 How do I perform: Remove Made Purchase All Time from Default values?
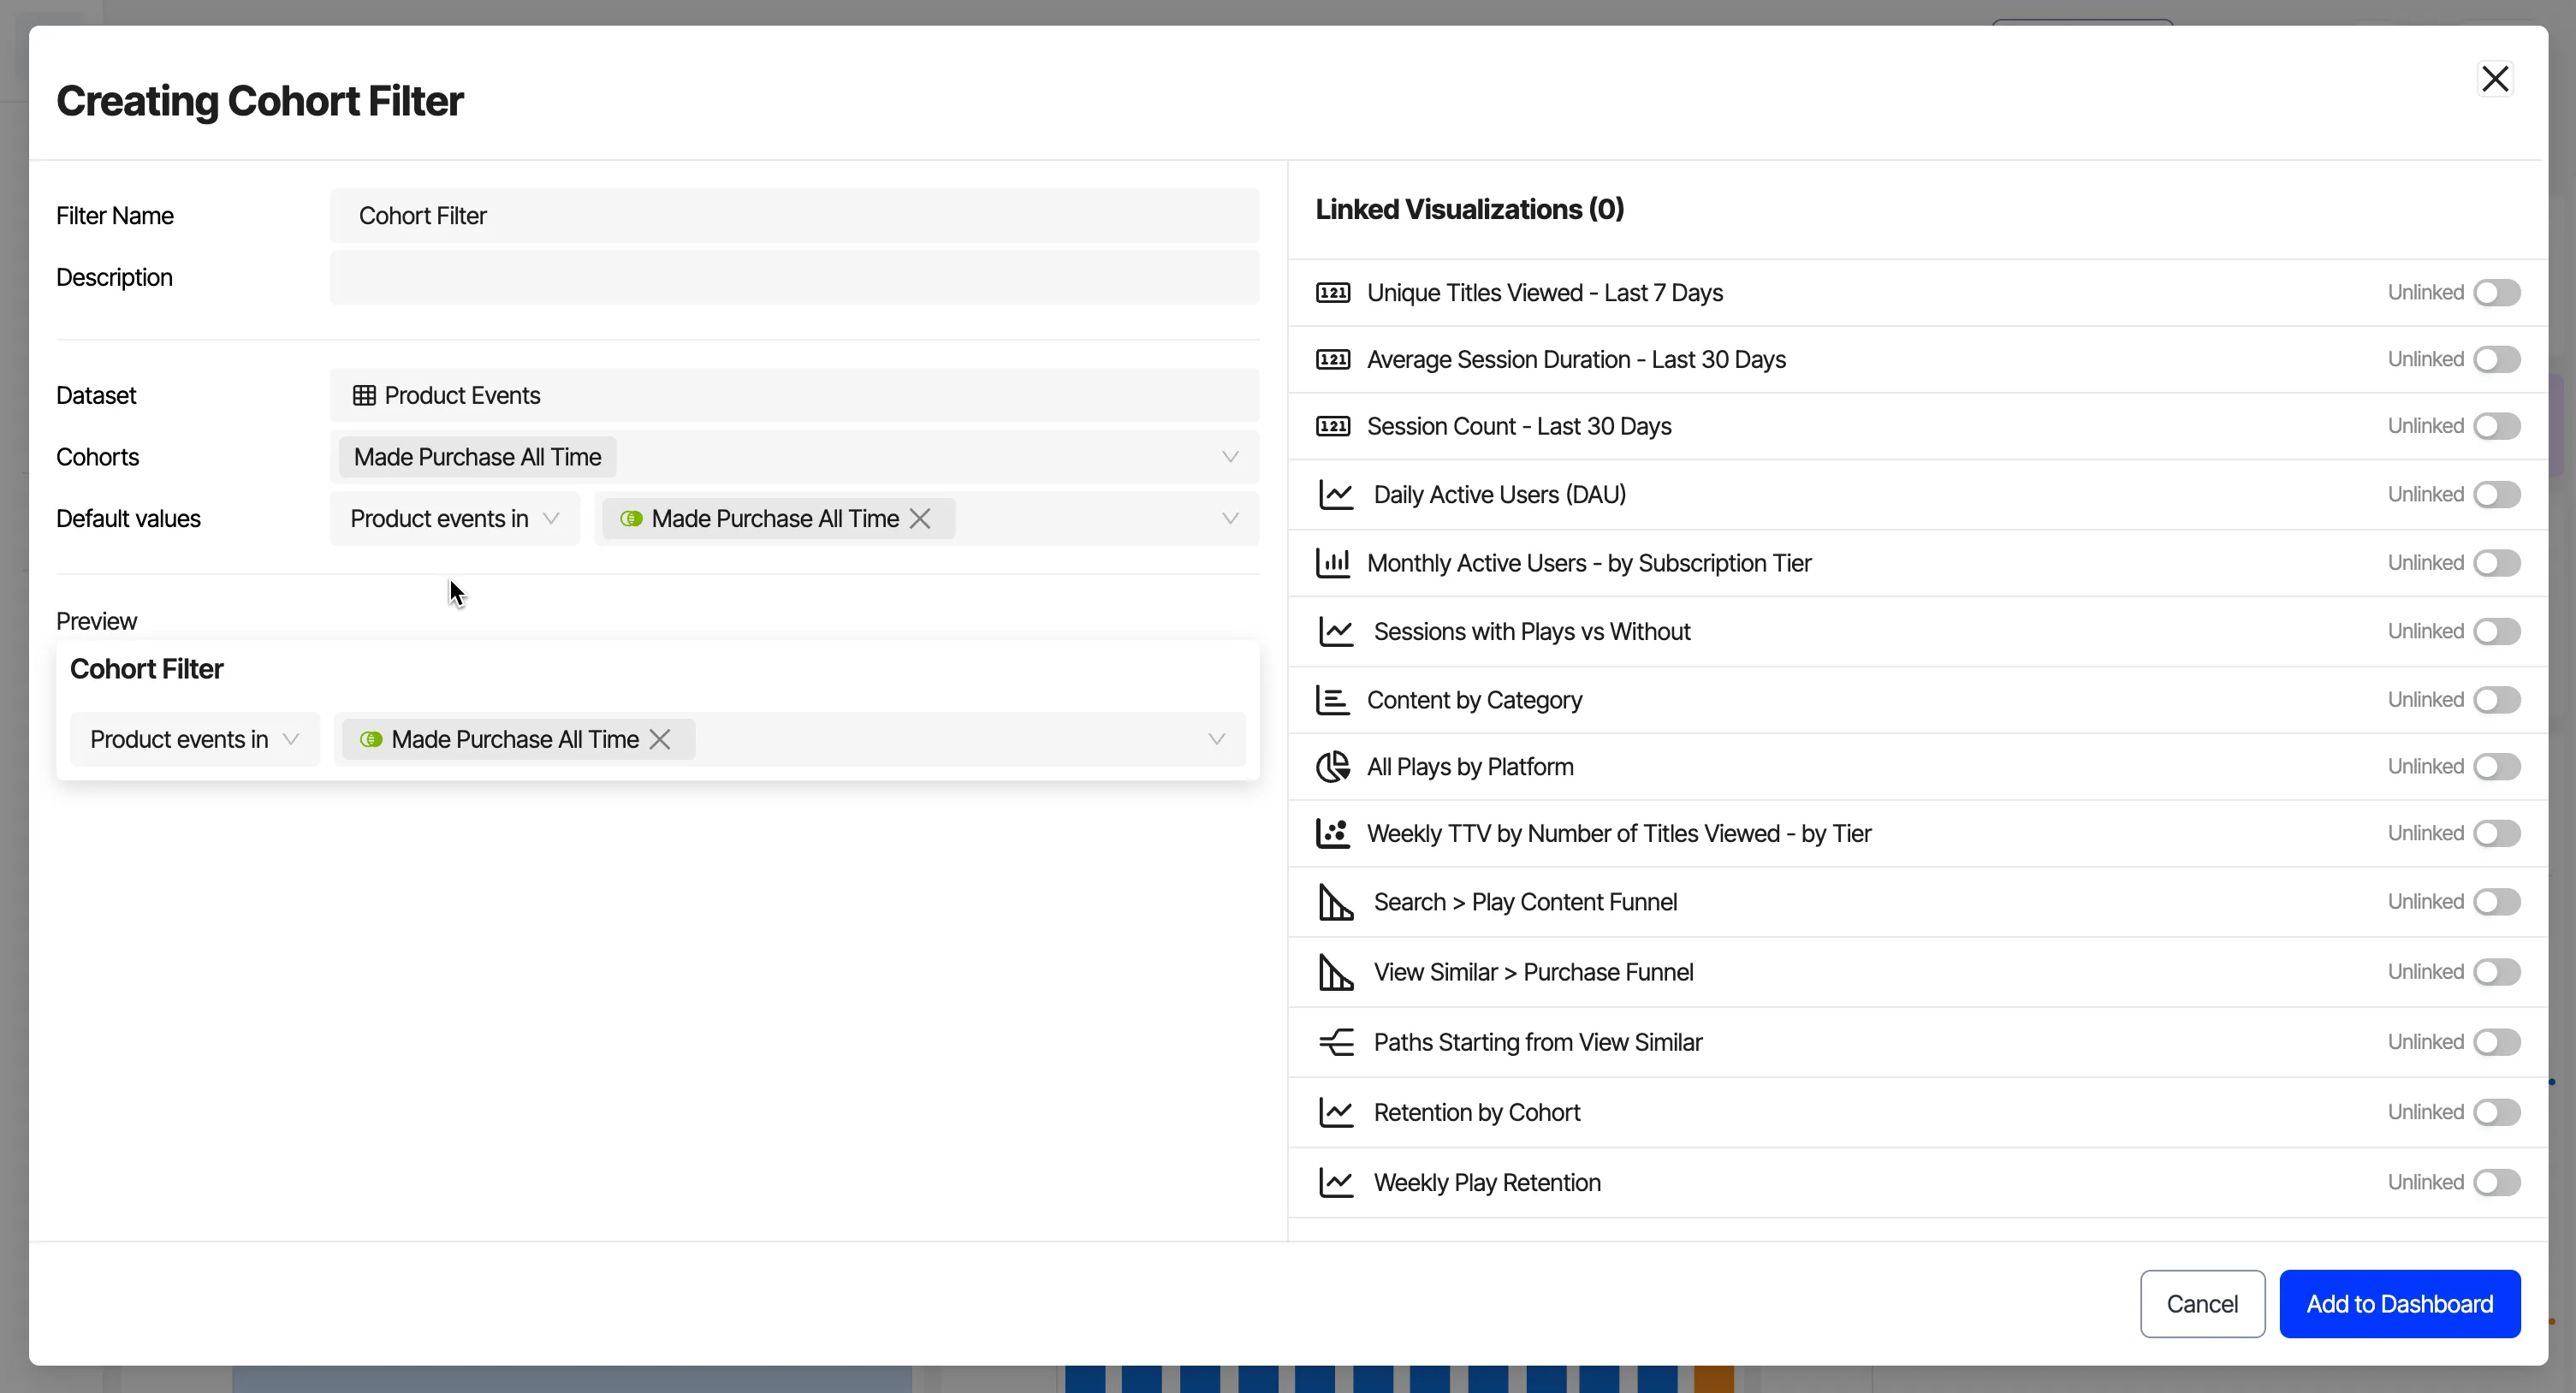(920, 519)
